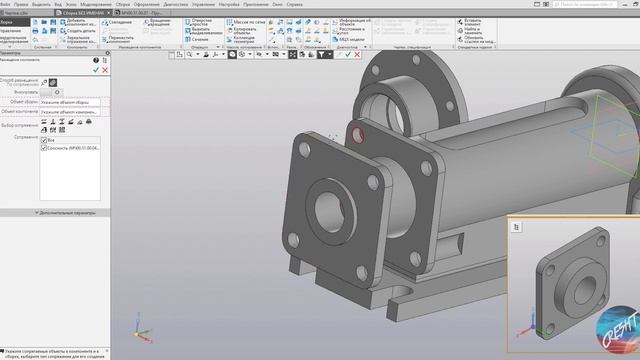Toggle the 'Фиксировать' switch
The image size is (640, 360).
pos(51,92)
